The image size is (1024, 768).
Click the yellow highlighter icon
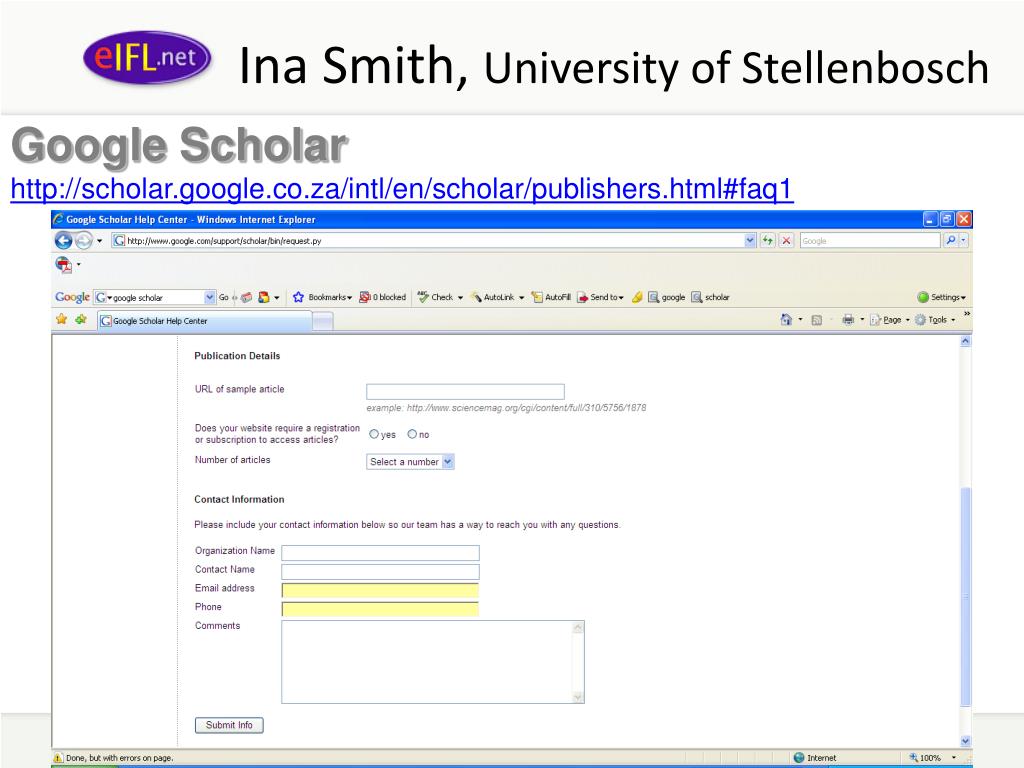(x=637, y=297)
